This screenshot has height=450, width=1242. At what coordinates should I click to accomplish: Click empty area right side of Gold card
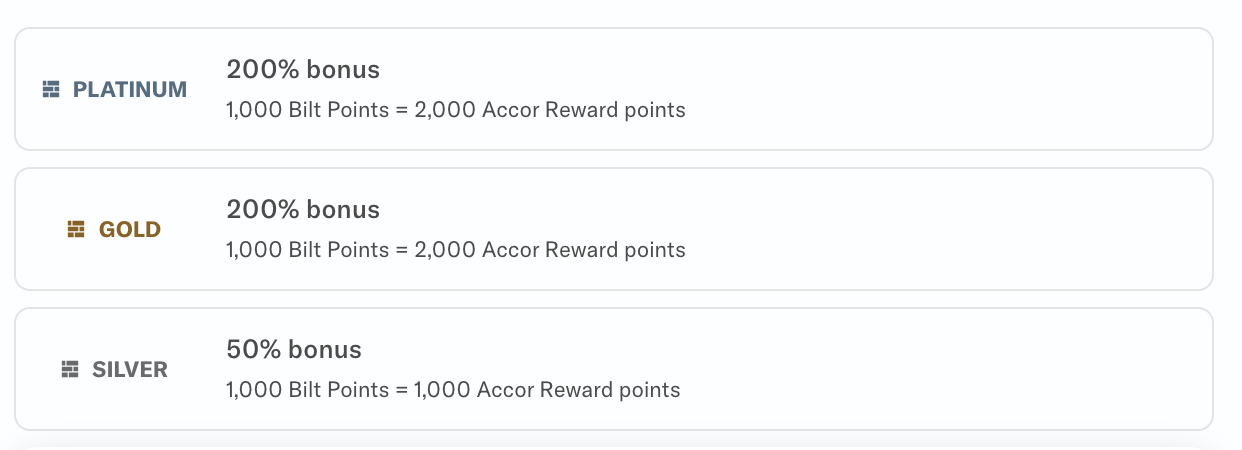point(950,229)
